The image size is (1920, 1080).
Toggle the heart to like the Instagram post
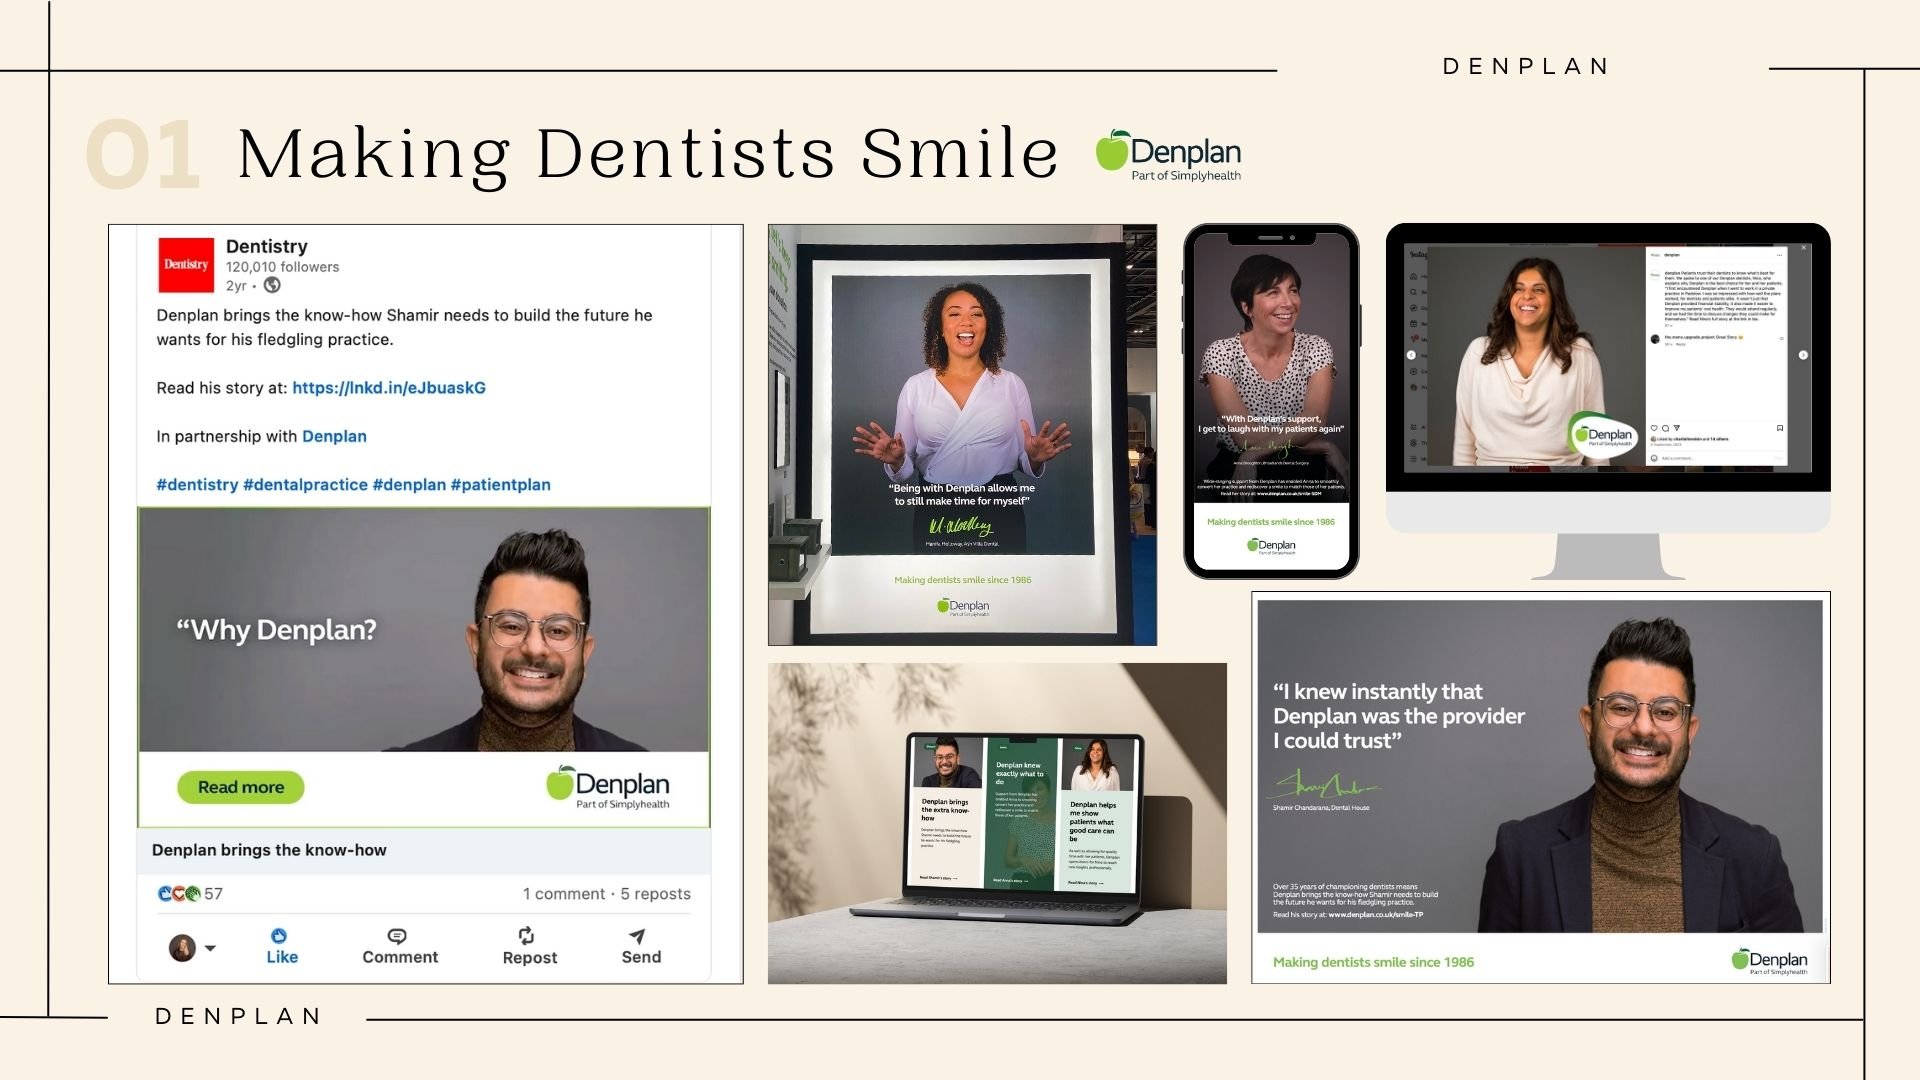tap(1654, 428)
